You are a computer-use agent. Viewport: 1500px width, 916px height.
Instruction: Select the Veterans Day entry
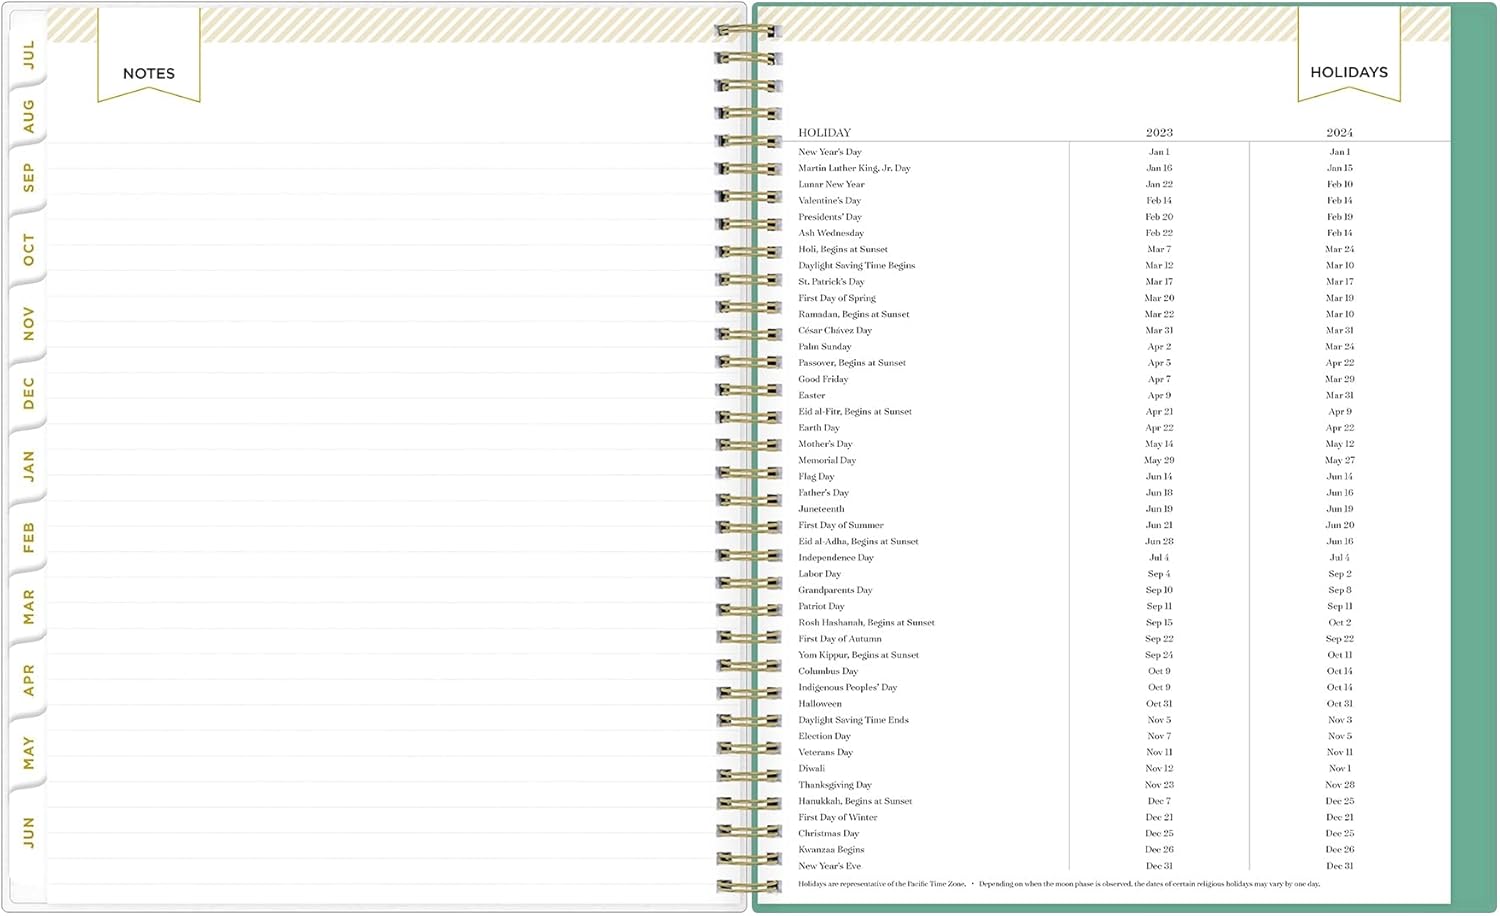(826, 752)
